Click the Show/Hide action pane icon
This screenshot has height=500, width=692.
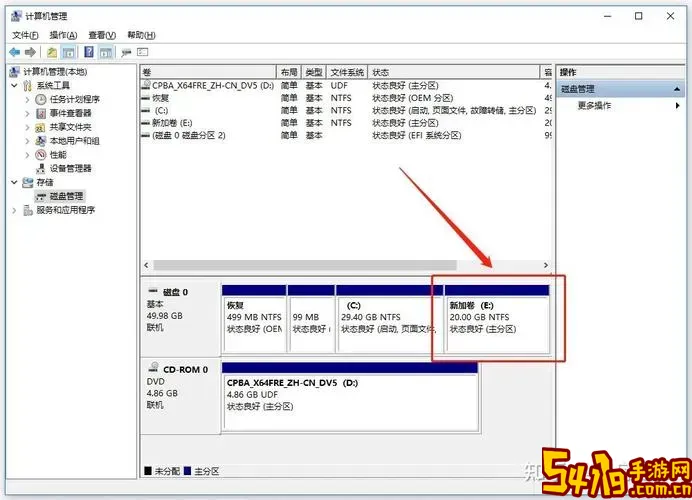[x=106, y=53]
